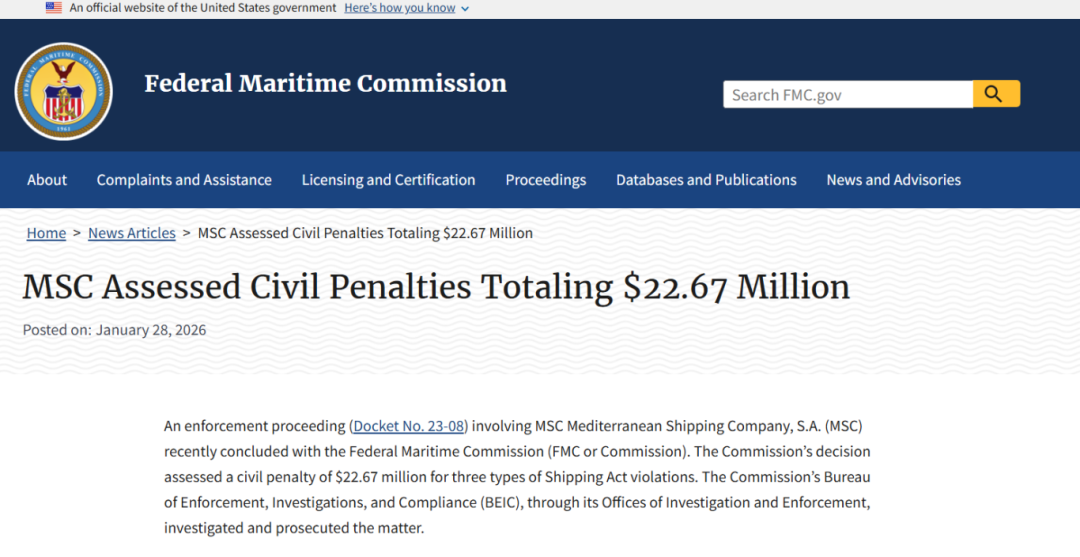Screen dimensions: 1080x557
Task: Go to the Proceedings navigation item
Action: (x=545, y=180)
